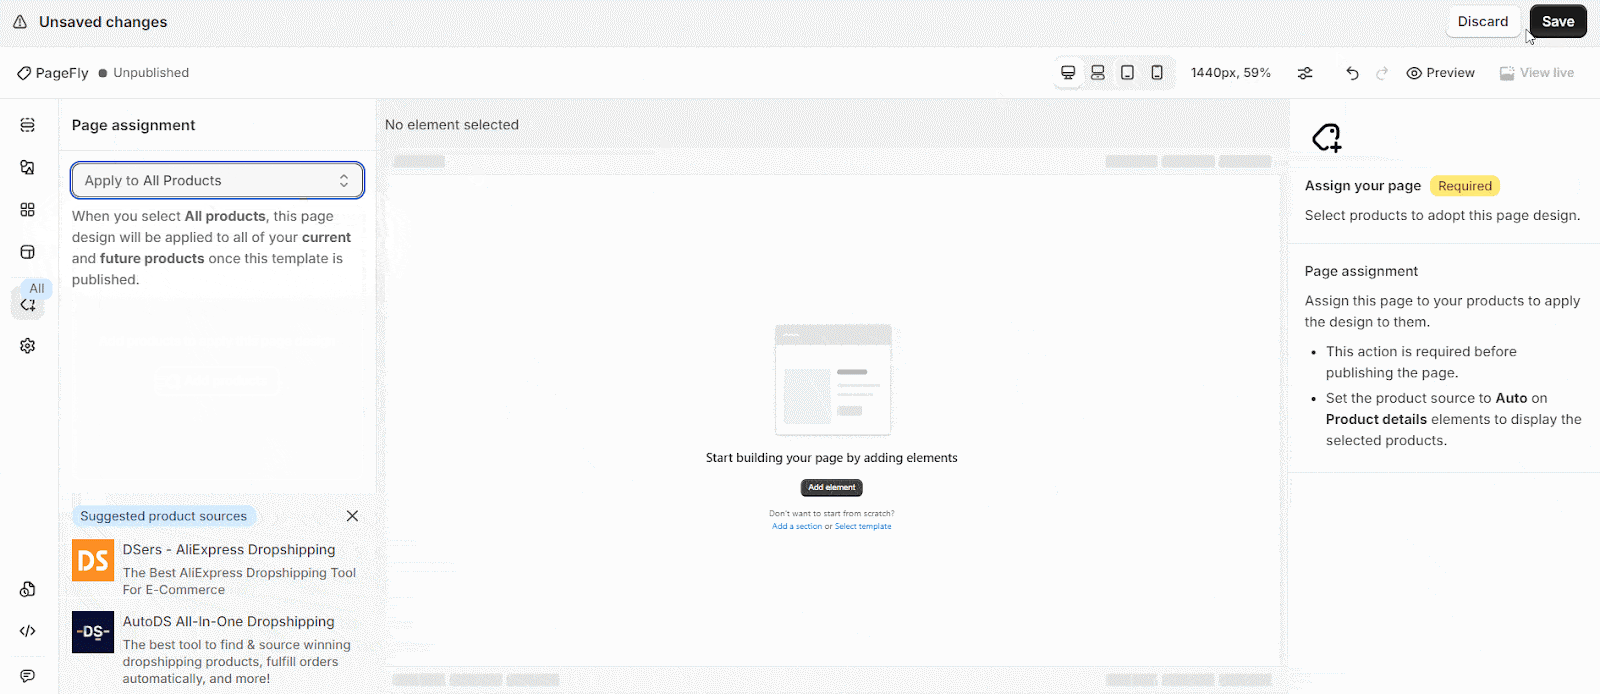Click the DSers orange logo thumbnail
1600x694 pixels.
click(x=93, y=560)
